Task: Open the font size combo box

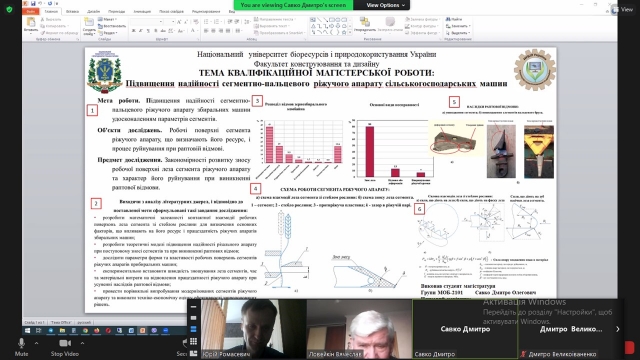Action: tap(170, 21)
